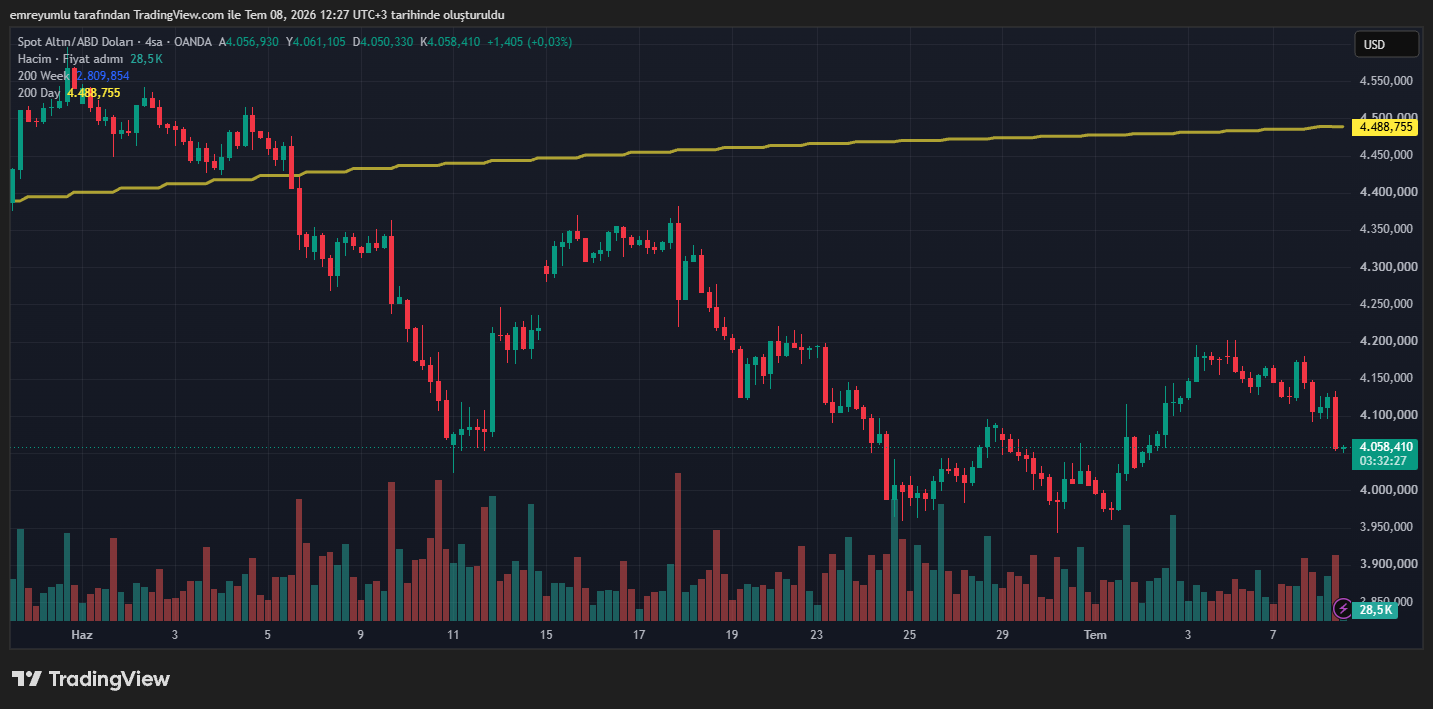Click the date label 11 on time axis
This screenshot has height=709, width=1433.
453,635
